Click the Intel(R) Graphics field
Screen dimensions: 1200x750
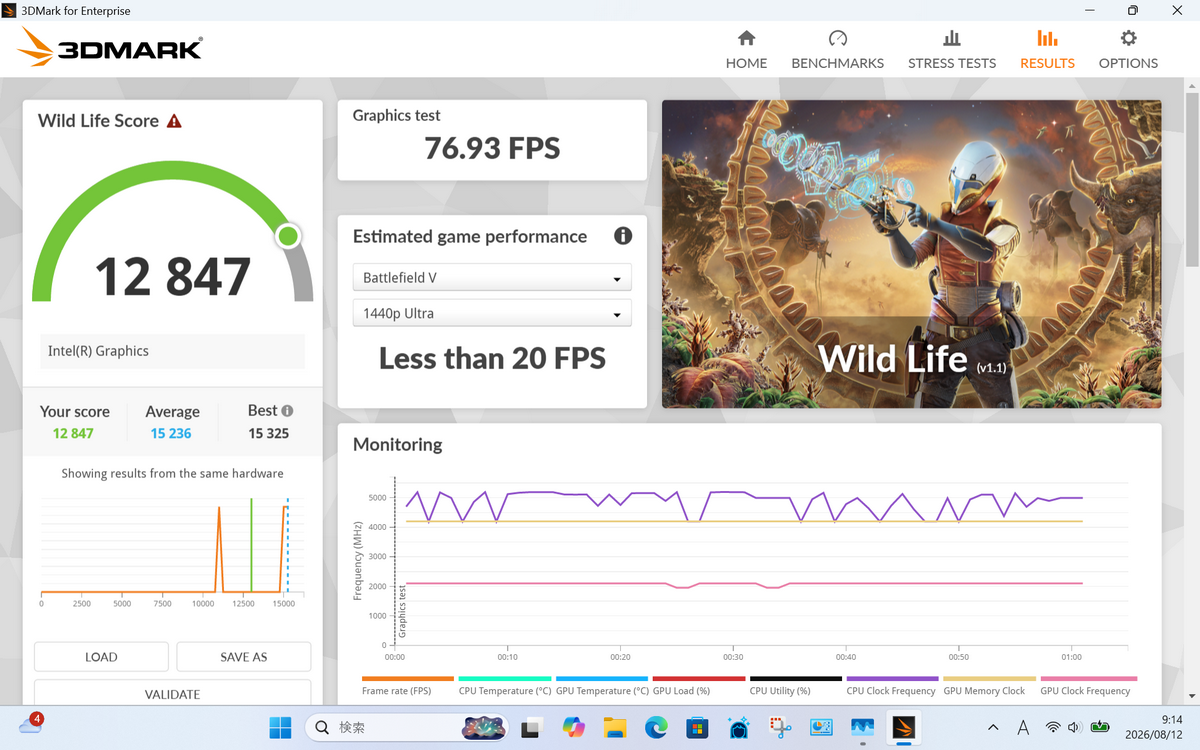point(172,351)
